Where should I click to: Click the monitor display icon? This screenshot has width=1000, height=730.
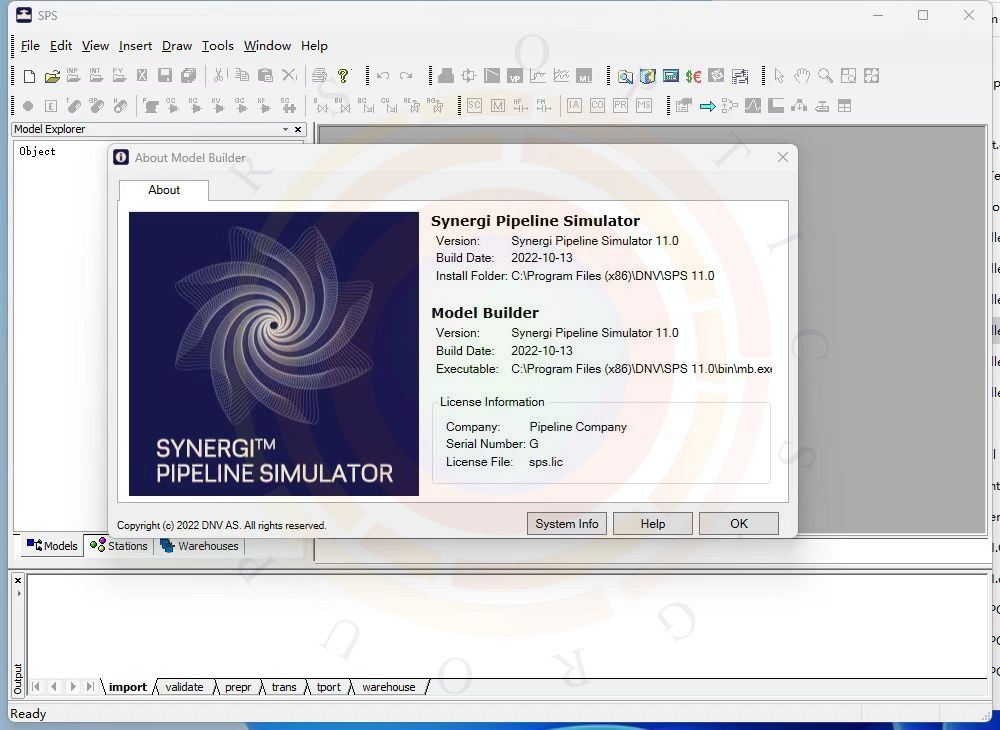pos(670,76)
